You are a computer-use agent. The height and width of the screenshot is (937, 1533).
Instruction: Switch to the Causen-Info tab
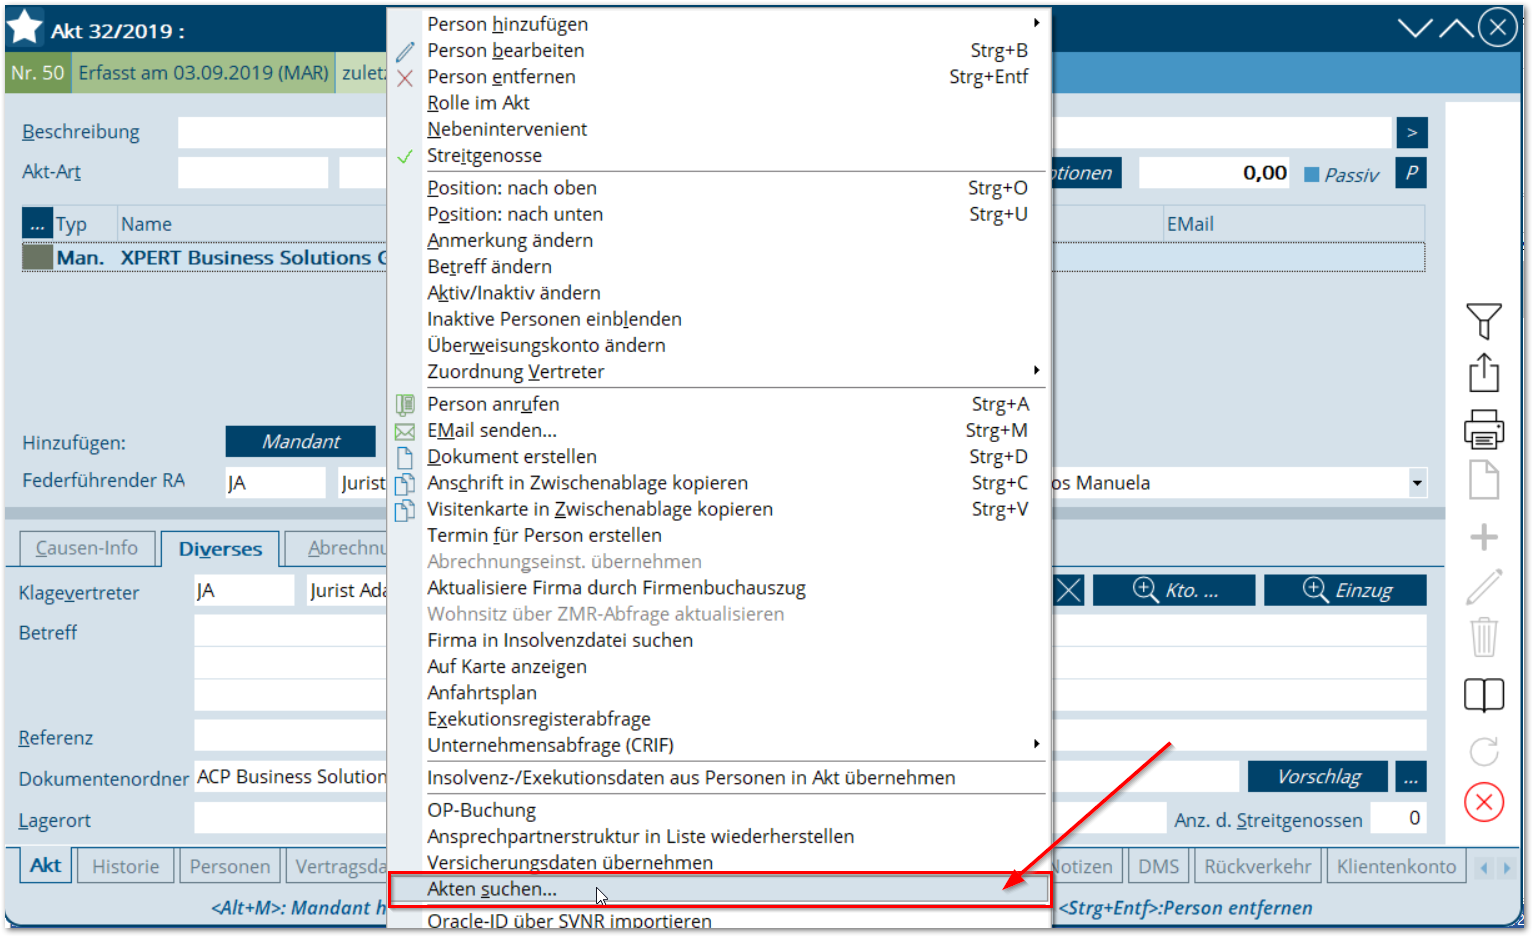87,548
